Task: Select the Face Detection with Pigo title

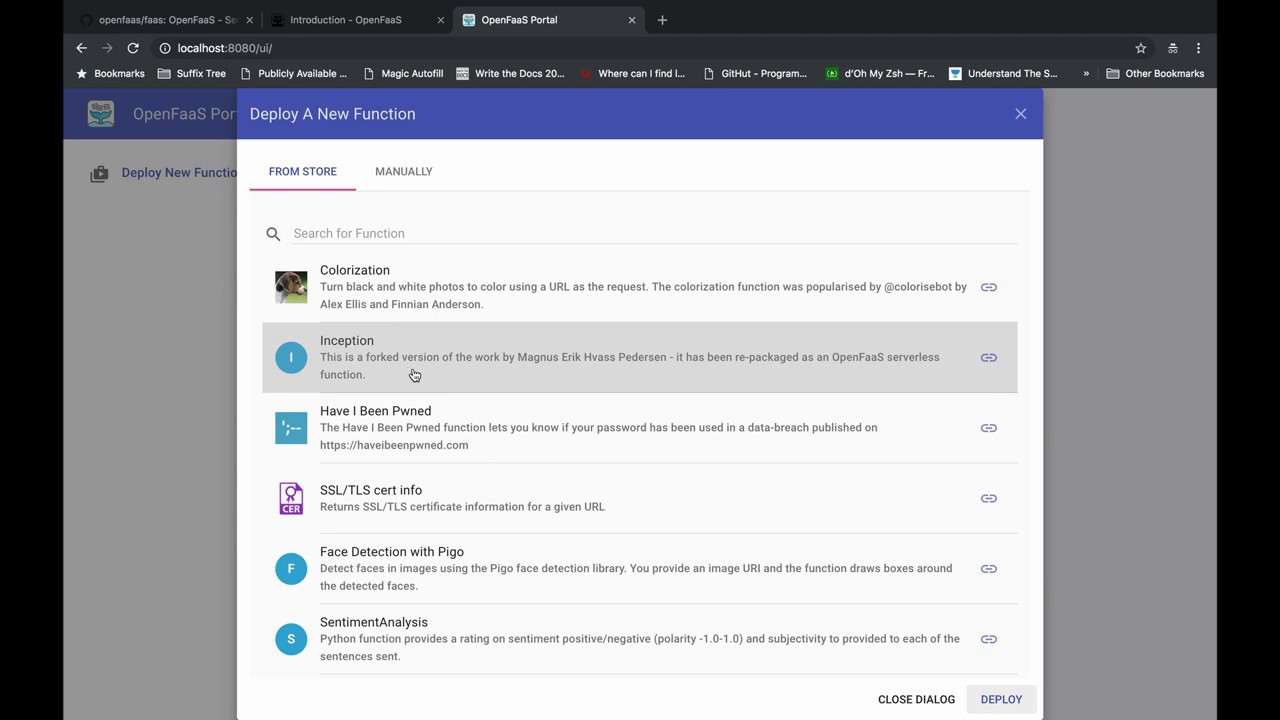Action: coord(392,552)
